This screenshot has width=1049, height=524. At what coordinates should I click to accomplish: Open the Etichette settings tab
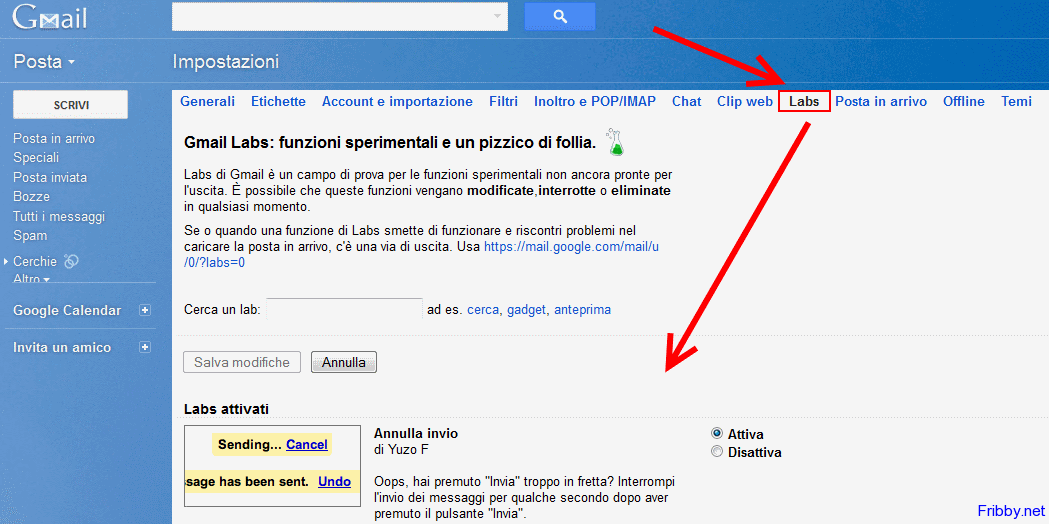[x=278, y=102]
